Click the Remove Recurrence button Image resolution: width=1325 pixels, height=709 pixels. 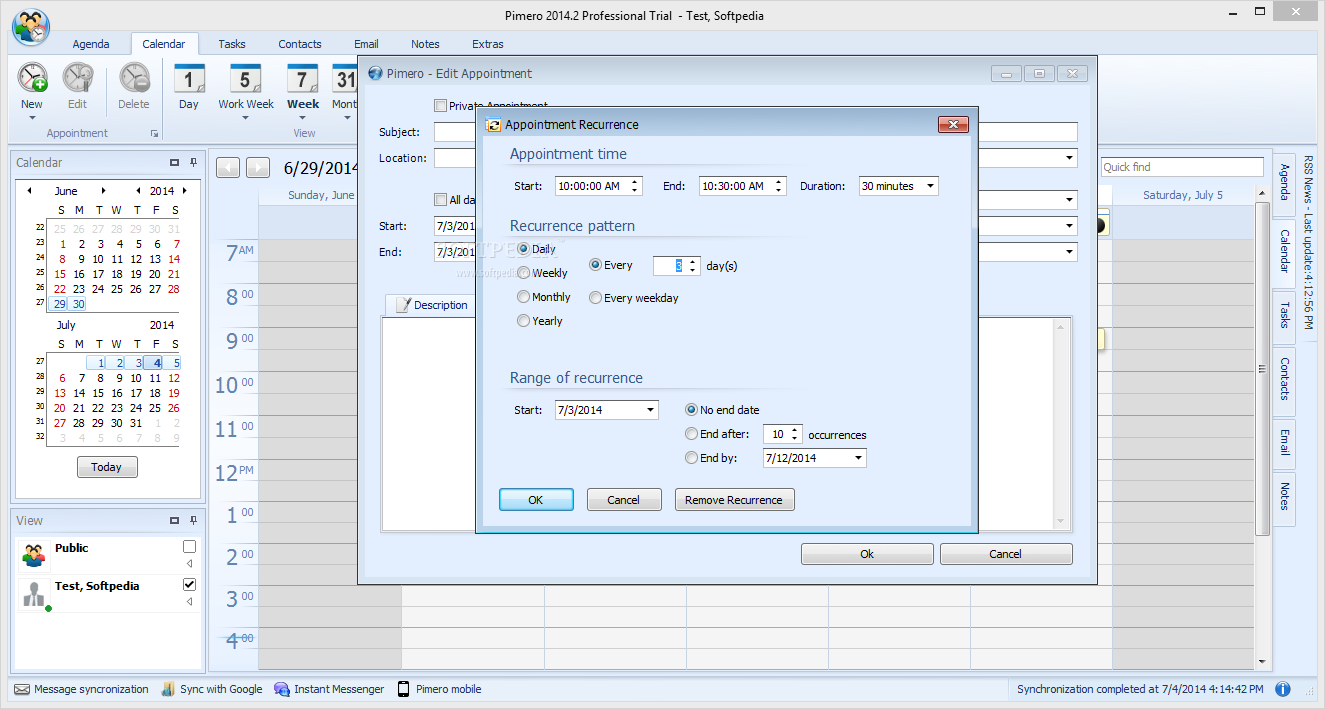[734, 500]
